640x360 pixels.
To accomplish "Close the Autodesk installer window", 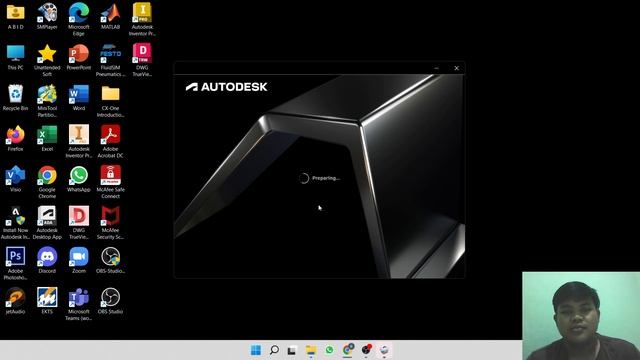I will (456, 68).
